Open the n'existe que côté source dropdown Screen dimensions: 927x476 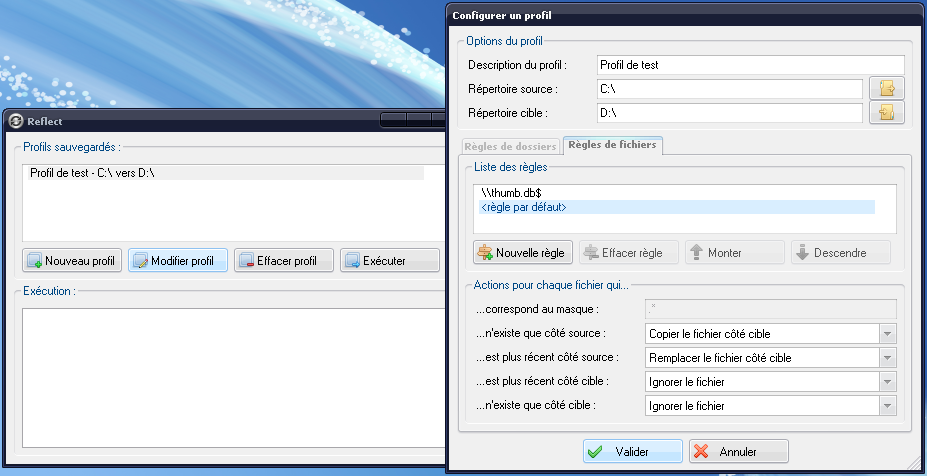887,333
